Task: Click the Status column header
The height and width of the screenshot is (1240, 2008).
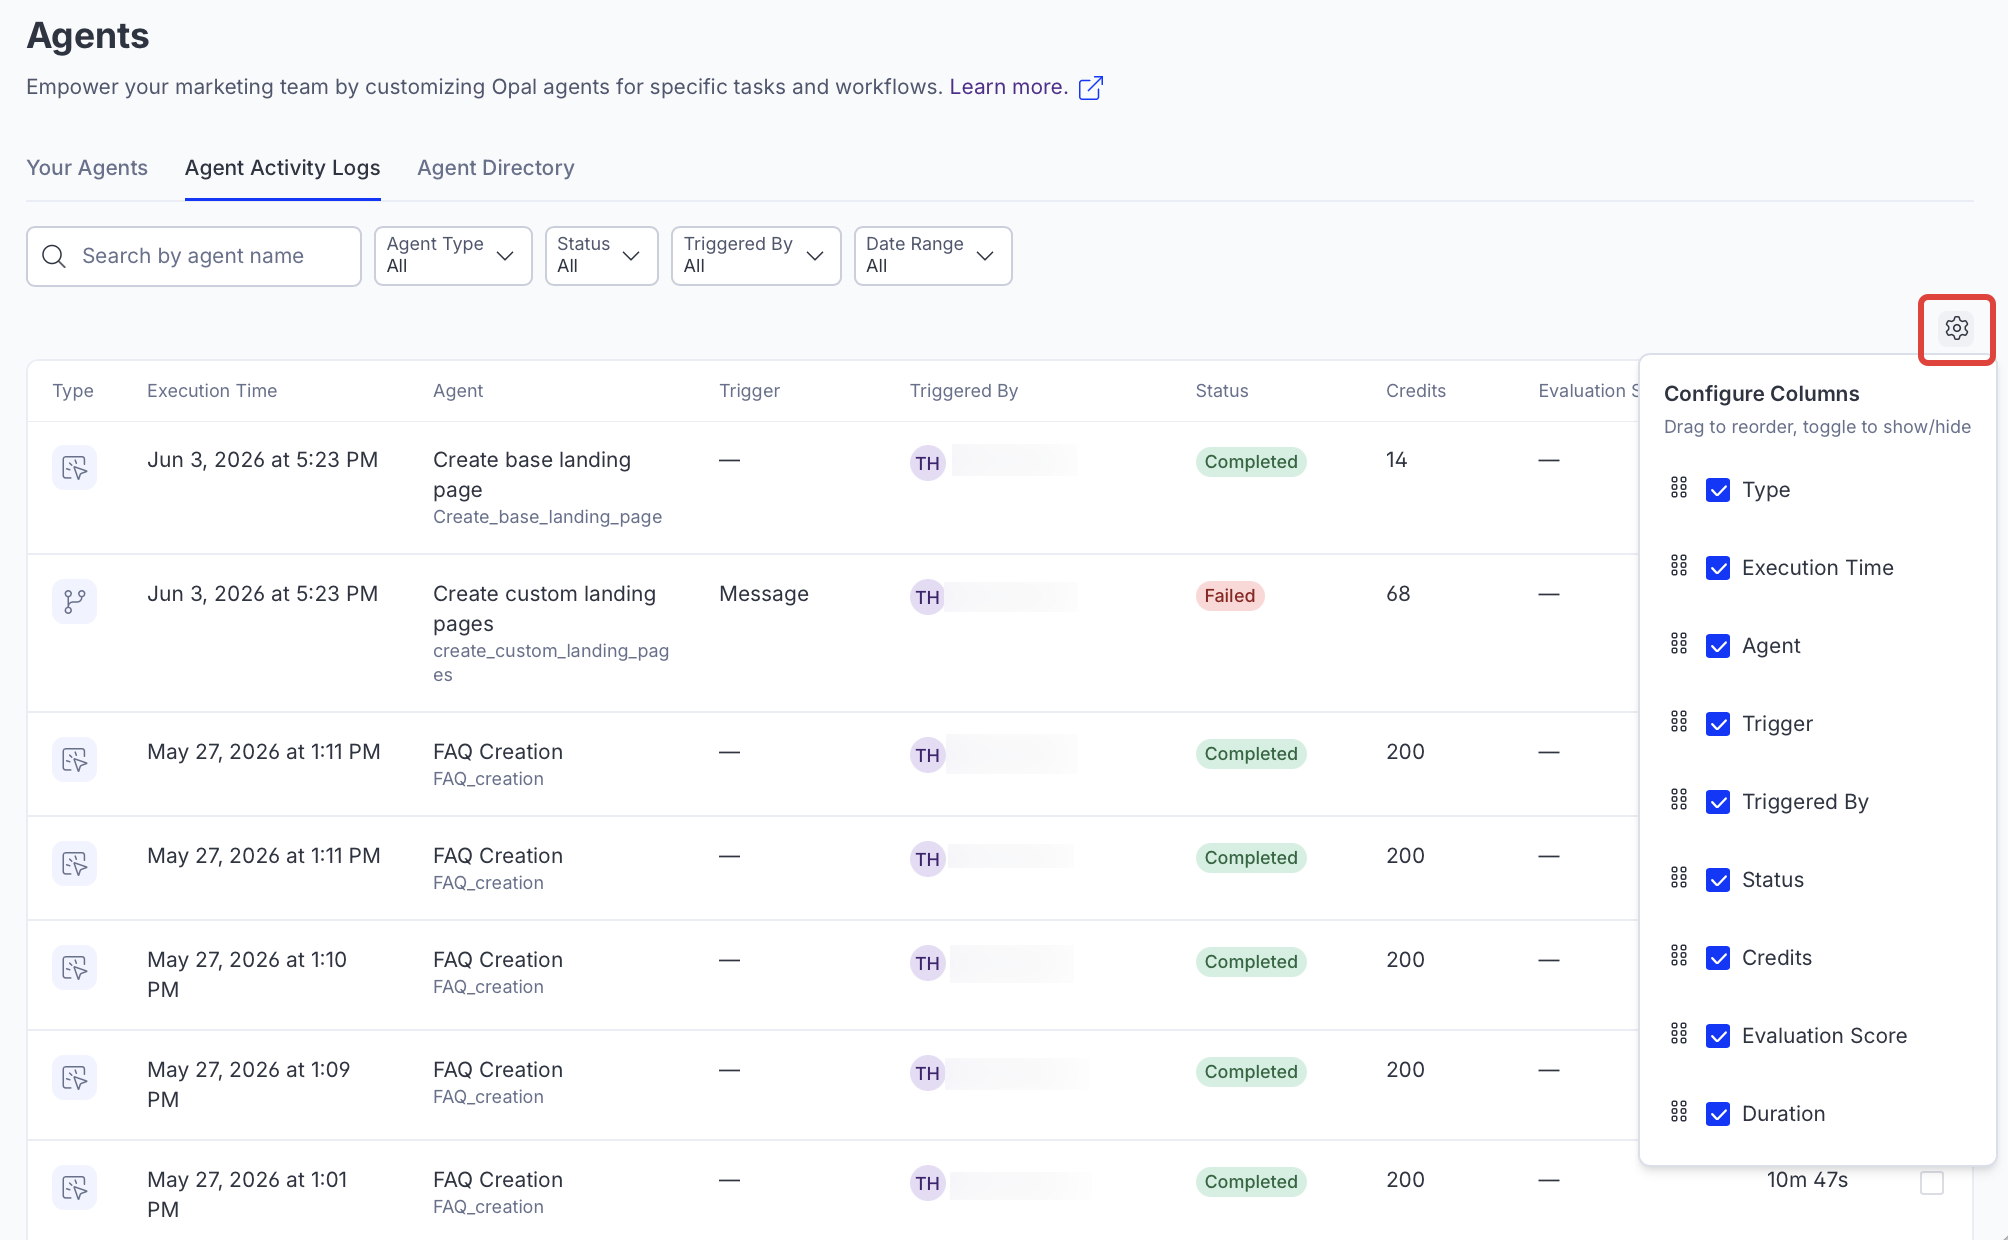Action: [x=1222, y=391]
